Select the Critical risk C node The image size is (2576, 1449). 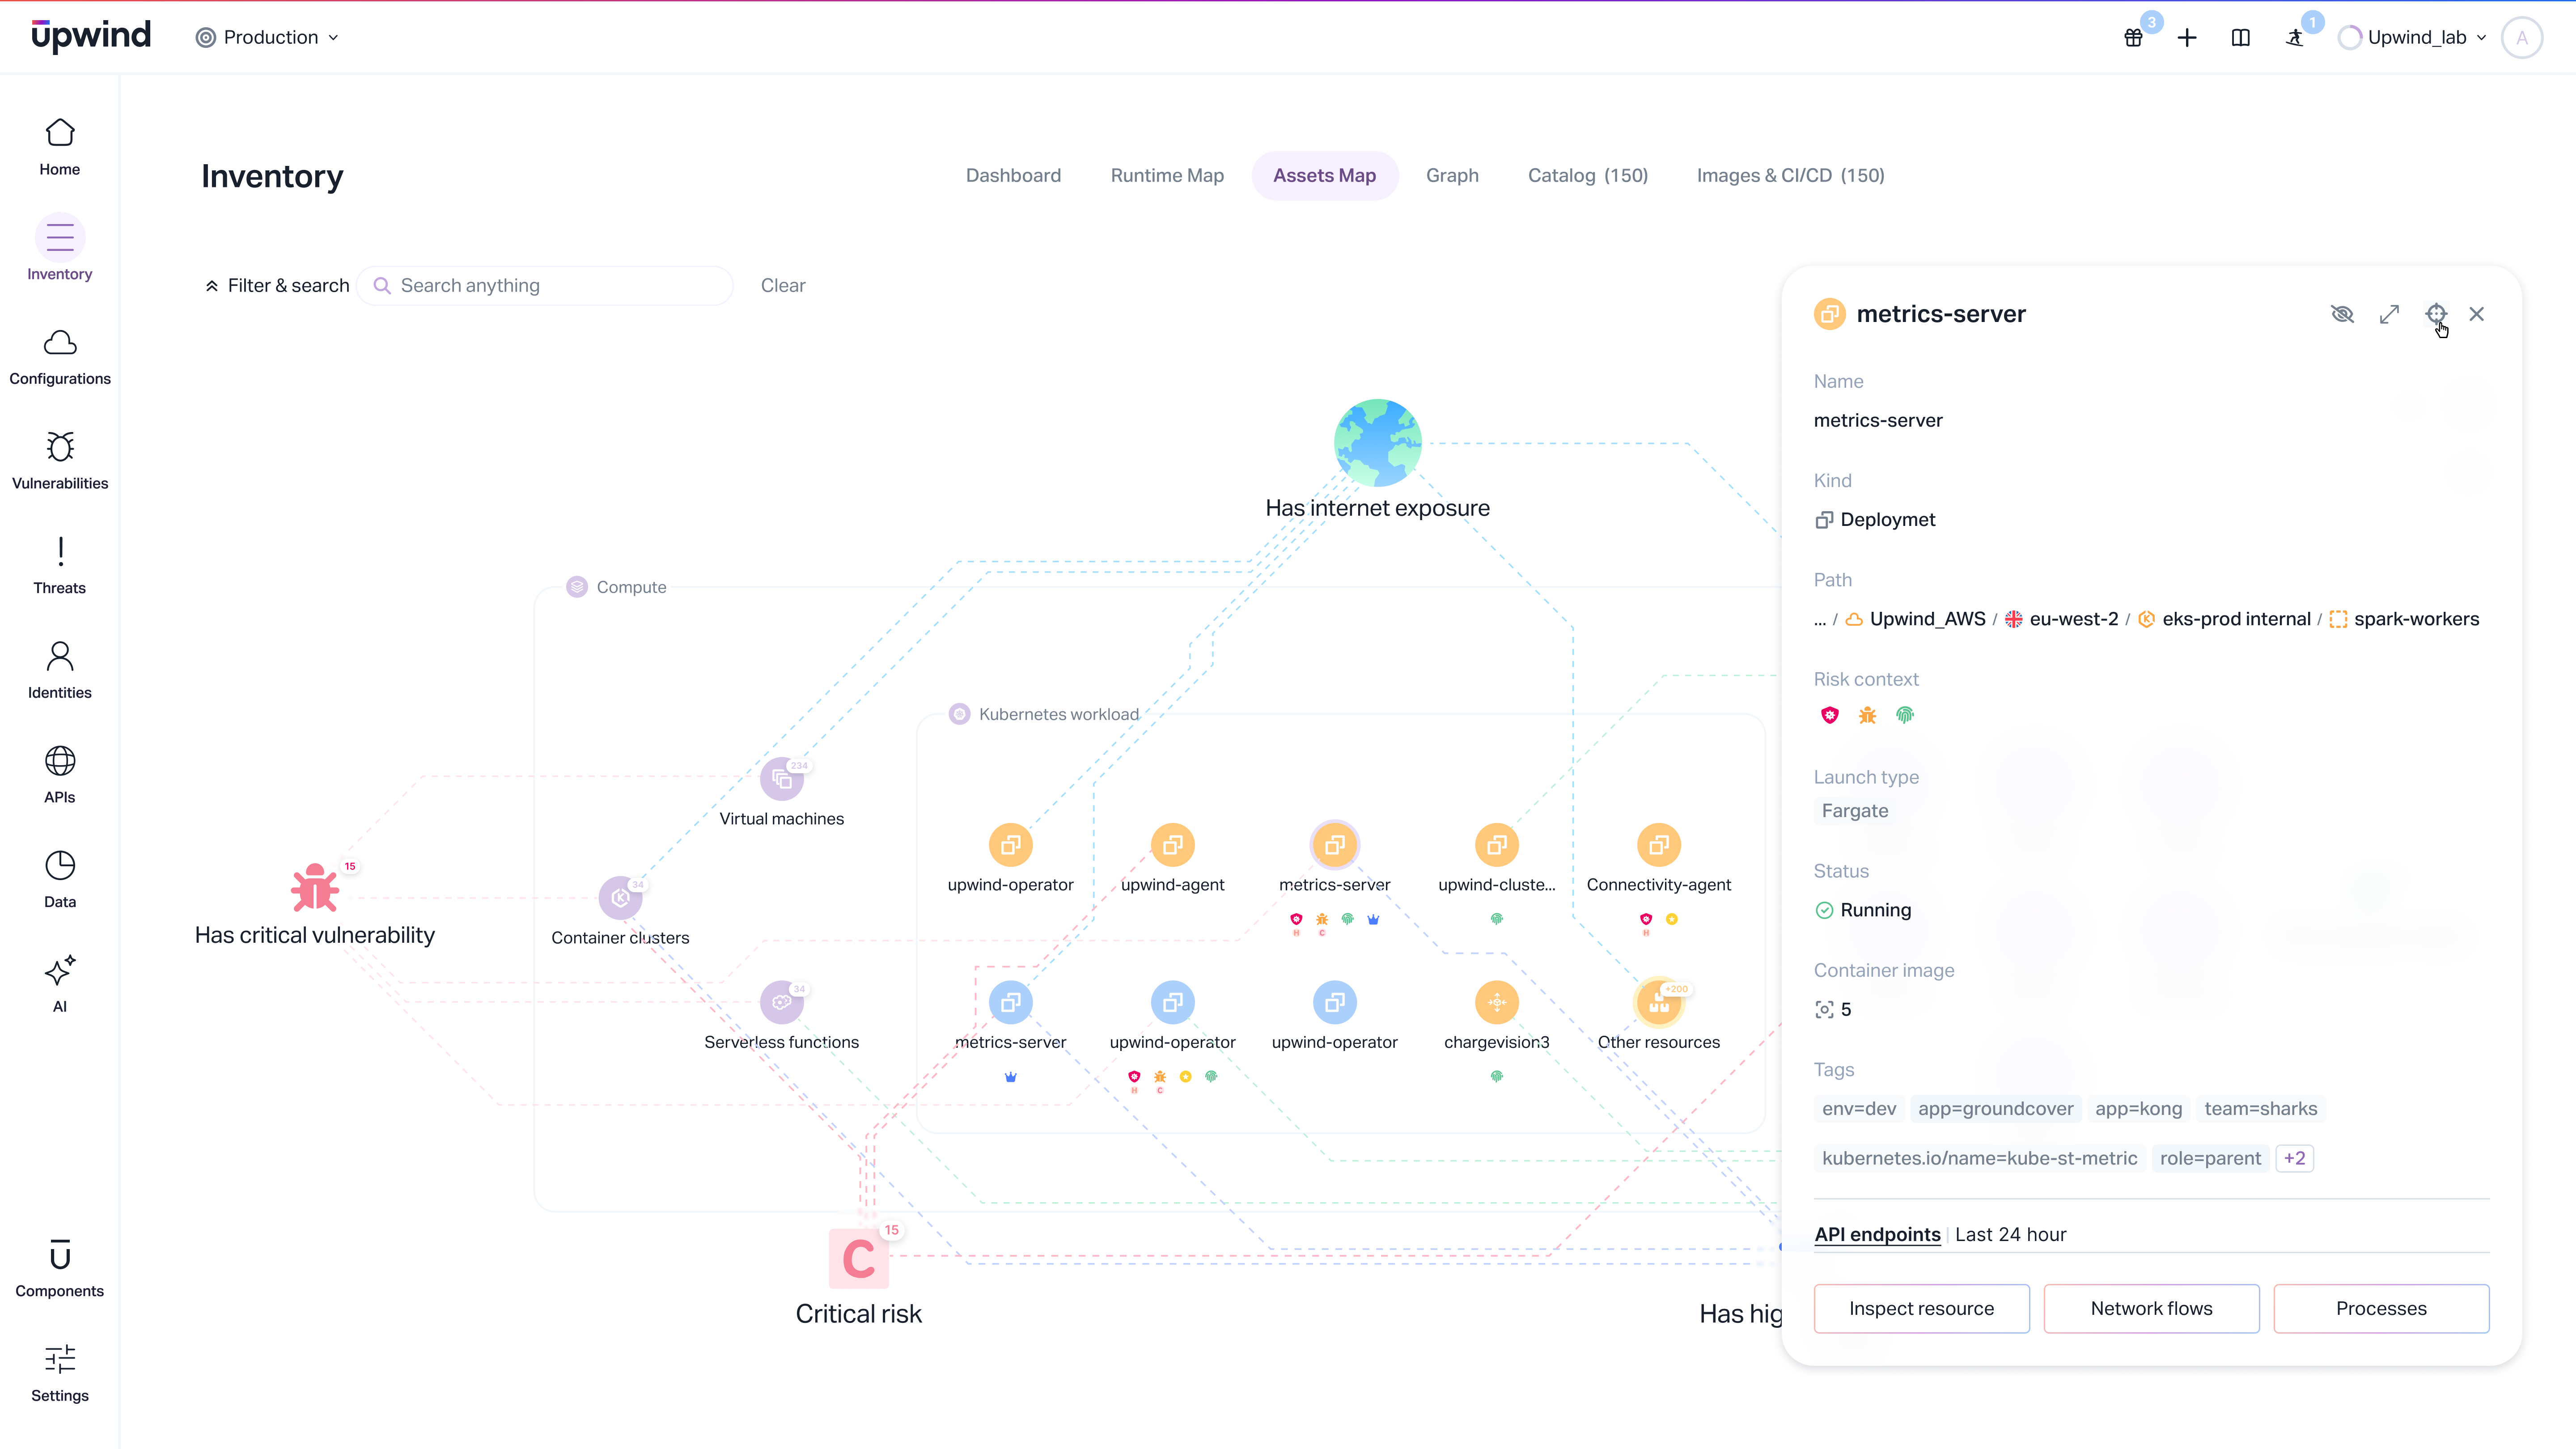(x=858, y=1258)
